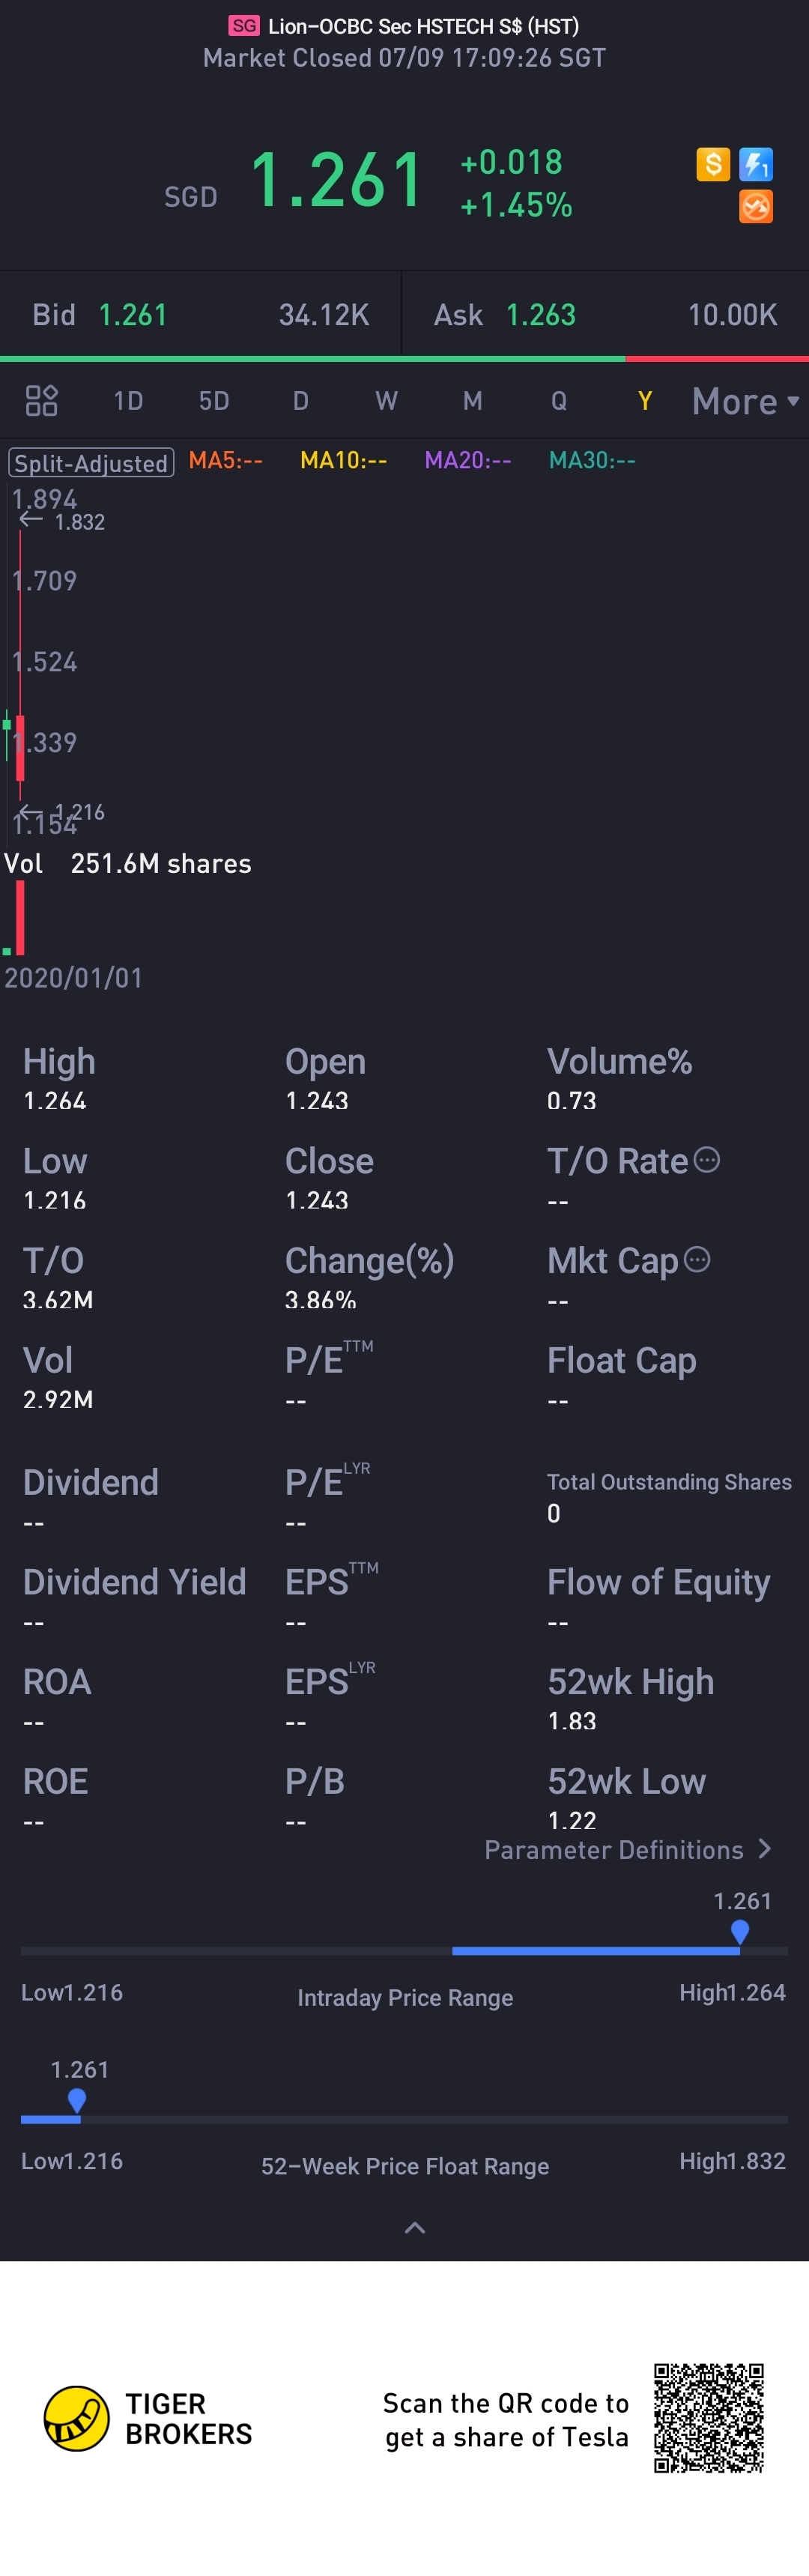The width and height of the screenshot is (809, 2576).
Task: Tap the blue lightning bolt badge
Action: click(x=756, y=163)
